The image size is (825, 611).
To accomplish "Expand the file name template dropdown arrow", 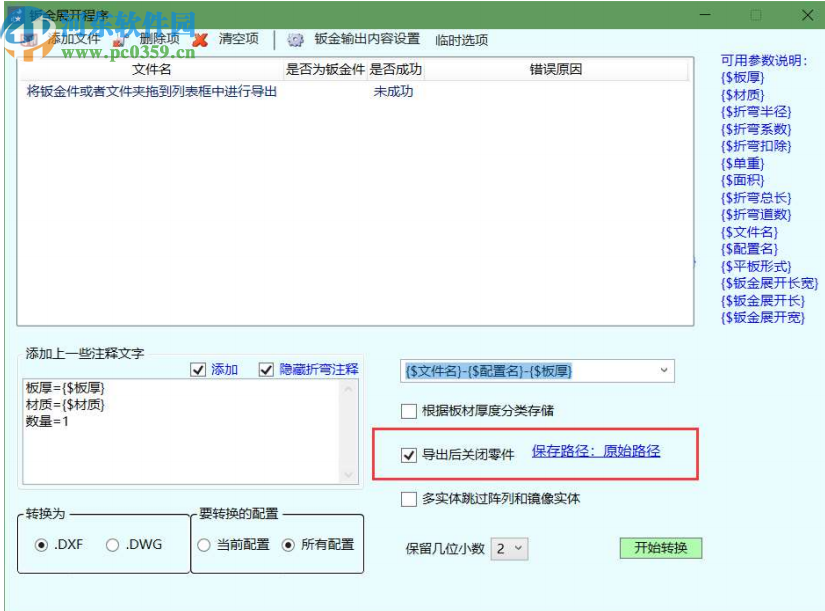I will [664, 370].
